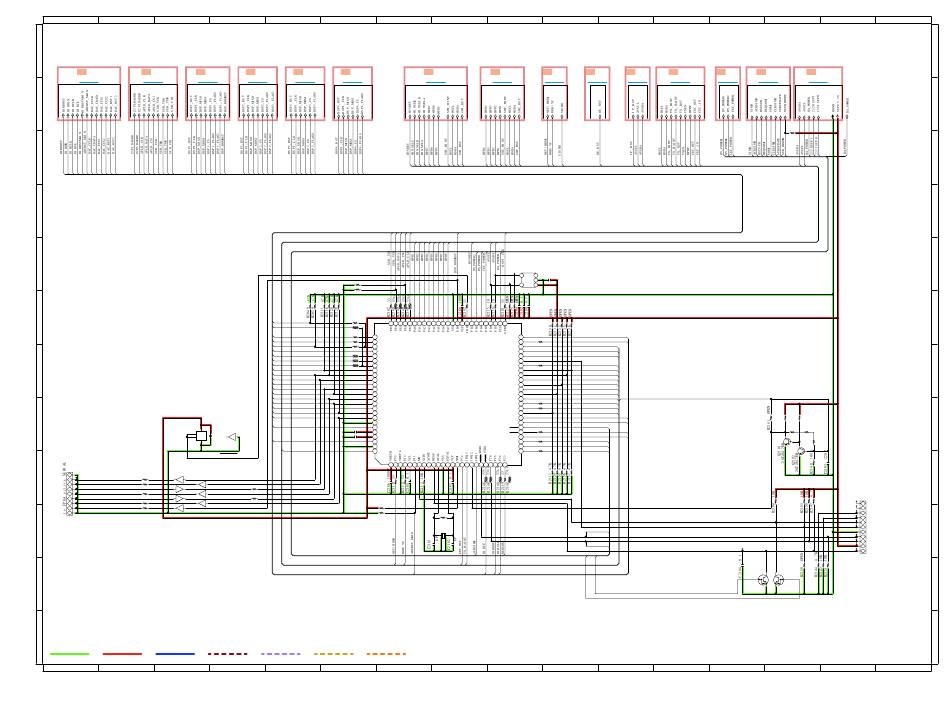
Task: Click the solid blue line in the legend
Action: point(175,654)
